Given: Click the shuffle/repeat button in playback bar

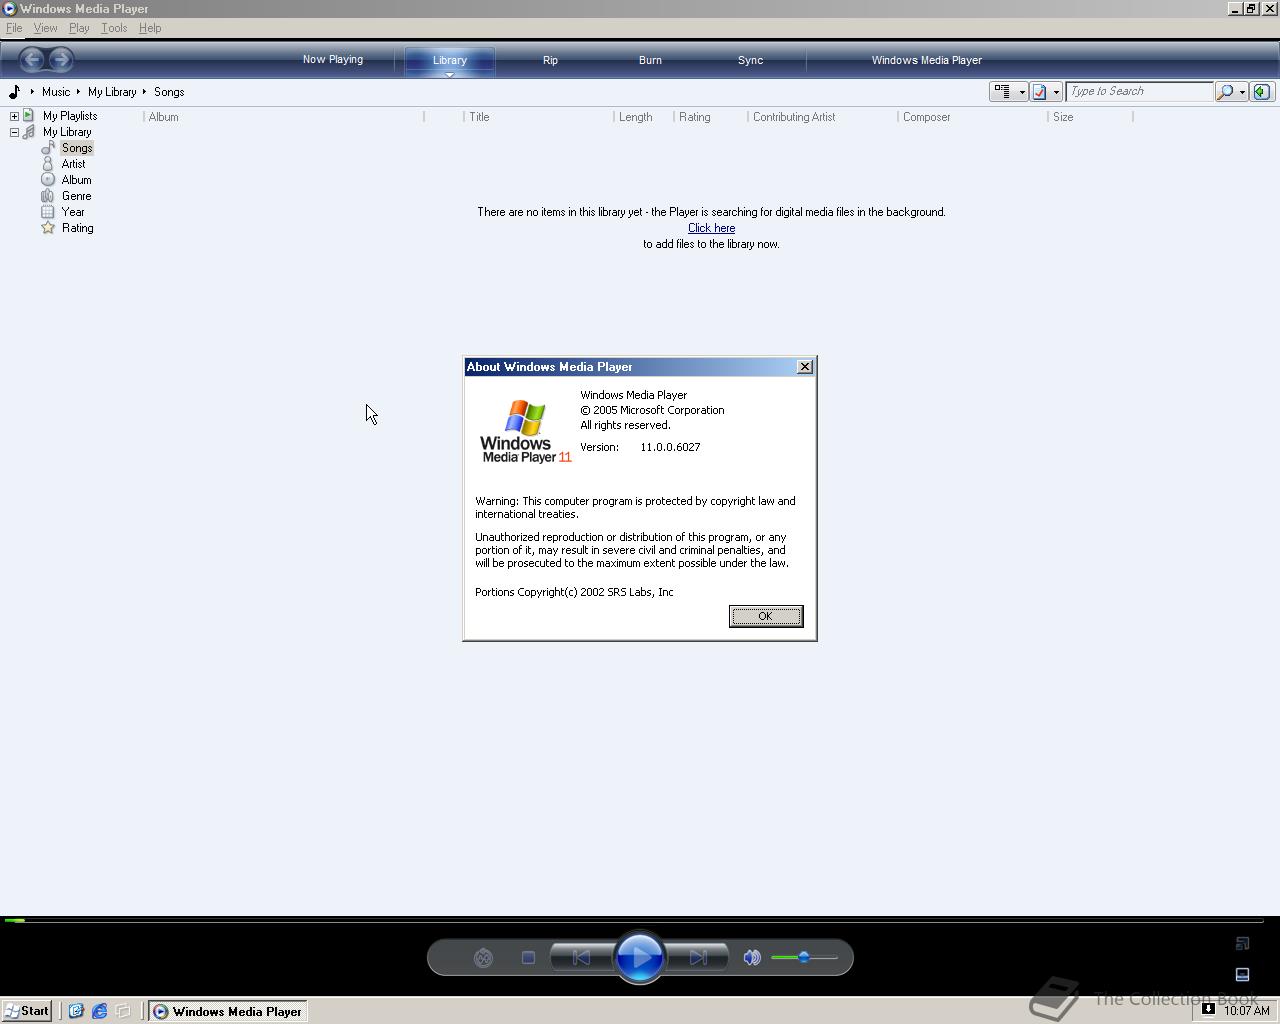Looking at the screenshot, I should 483,958.
